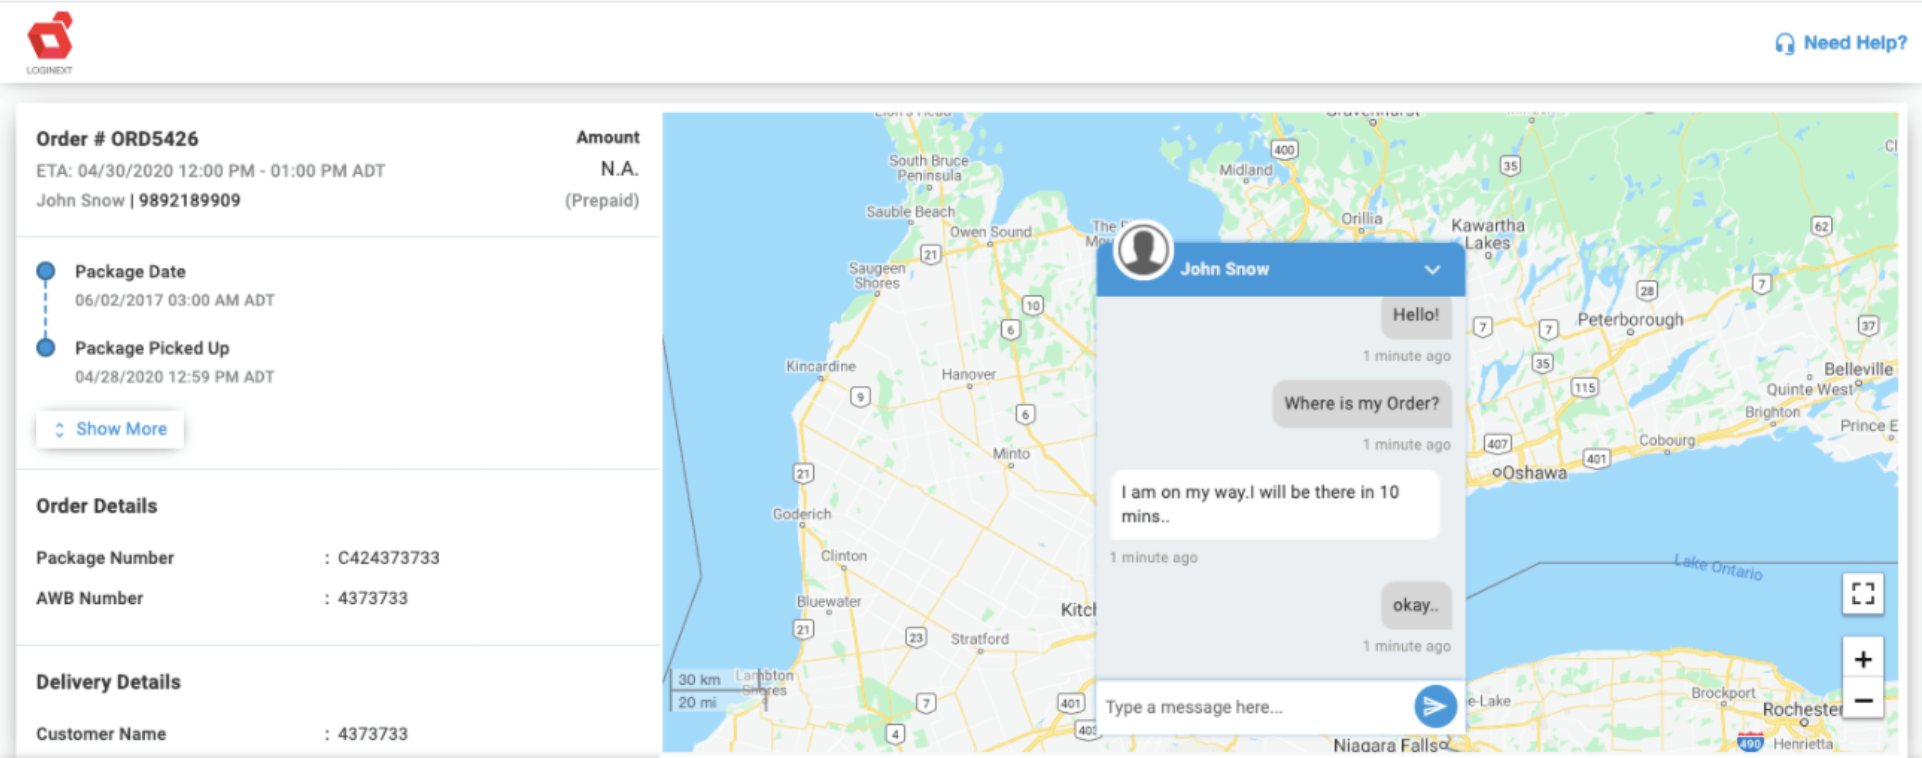1922x758 pixels.
Task: Click Peterborough on the map
Action: point(1630,320)
